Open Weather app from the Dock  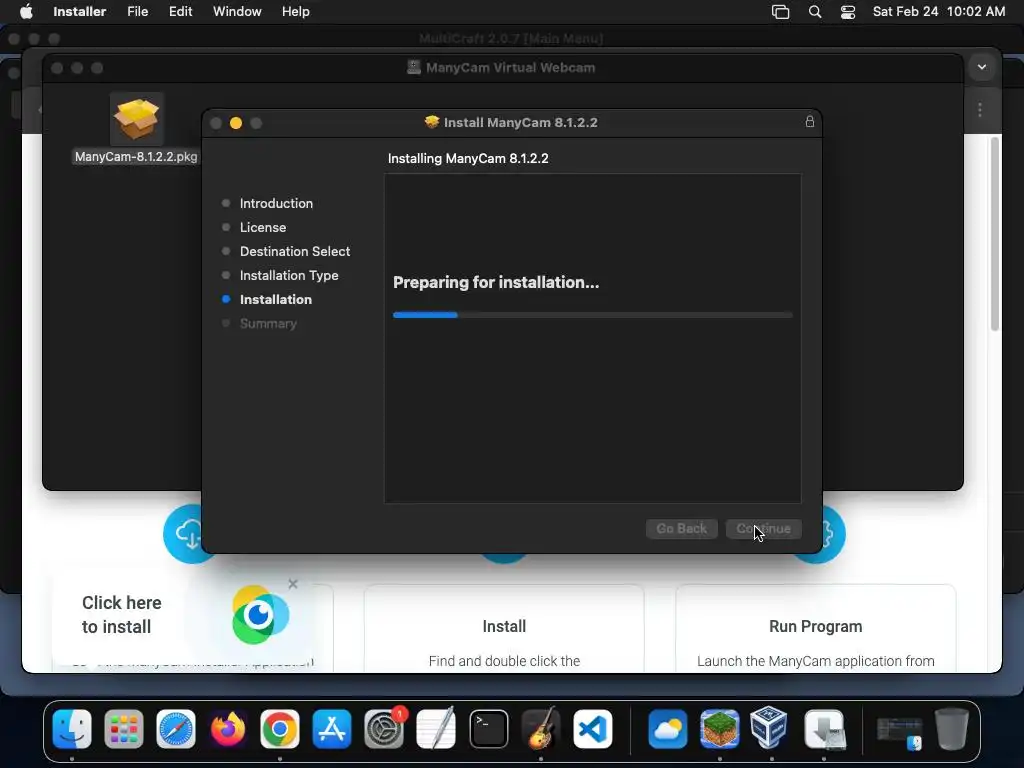(667, 729)
